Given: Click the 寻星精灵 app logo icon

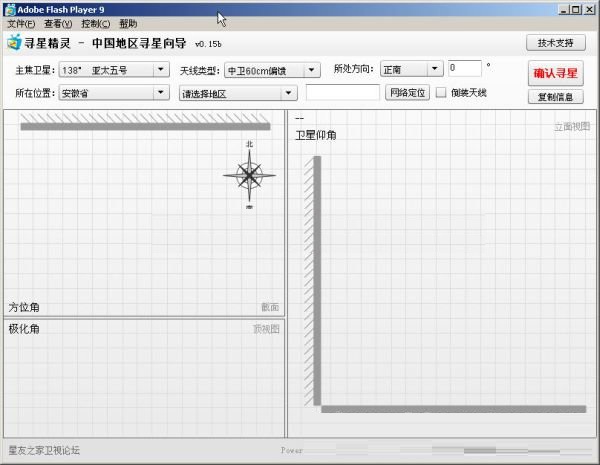Looking at the screenshot, I should (x=15, y=42).
